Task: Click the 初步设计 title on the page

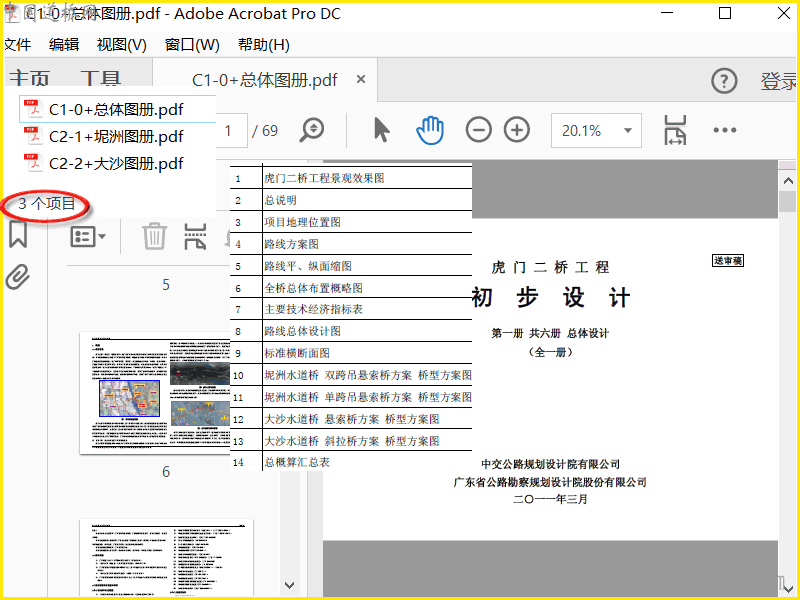Action: [550, 297]
